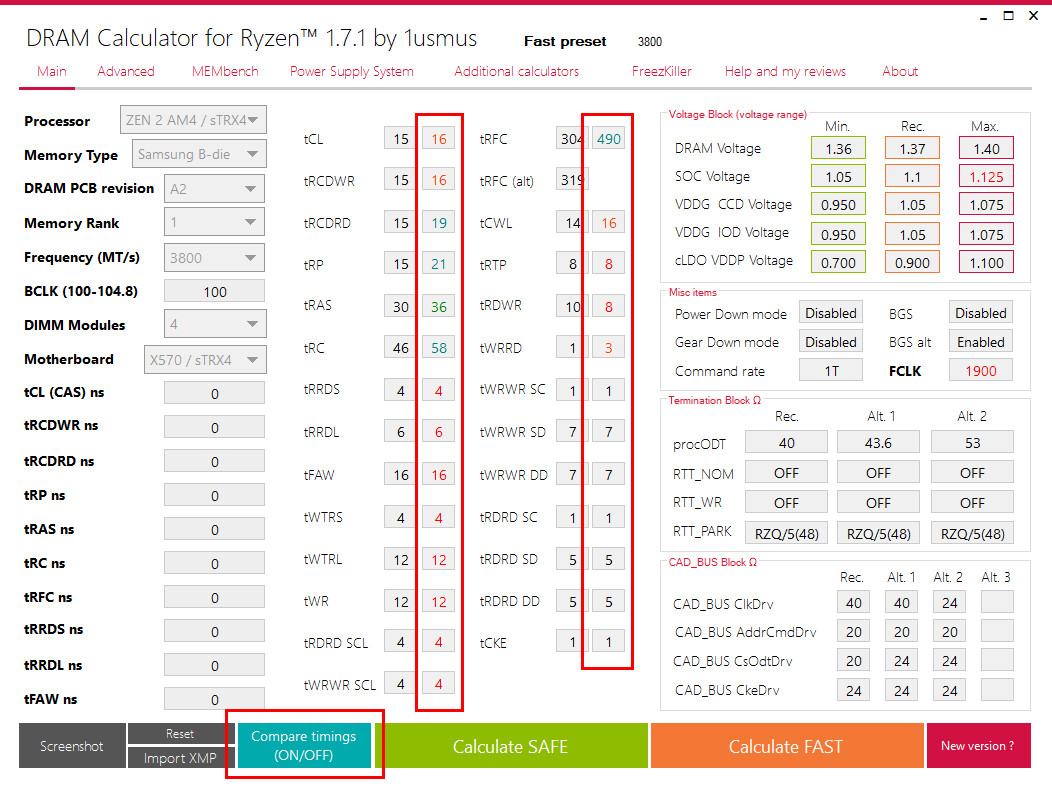This screenshot has width=1052, height=790.
Task: Open the Memory Type dropdown
Action: click(199, 154)
